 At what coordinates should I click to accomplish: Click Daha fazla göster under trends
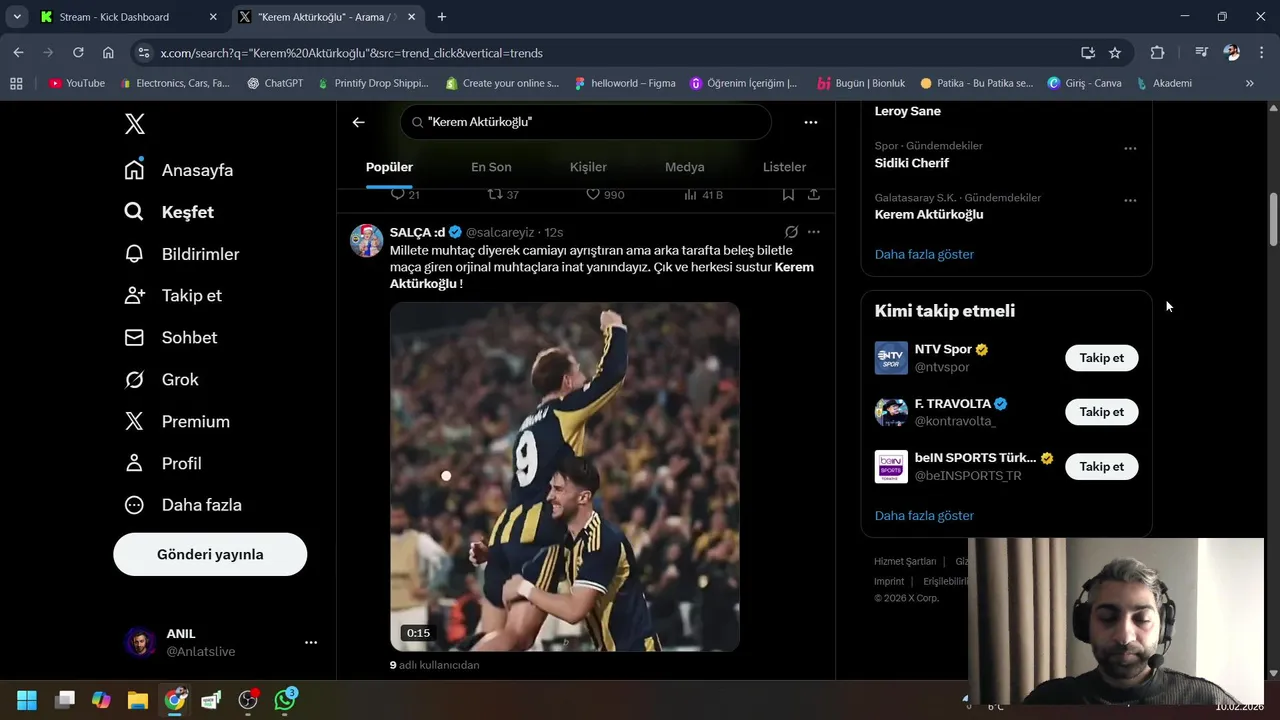point(924,254)
